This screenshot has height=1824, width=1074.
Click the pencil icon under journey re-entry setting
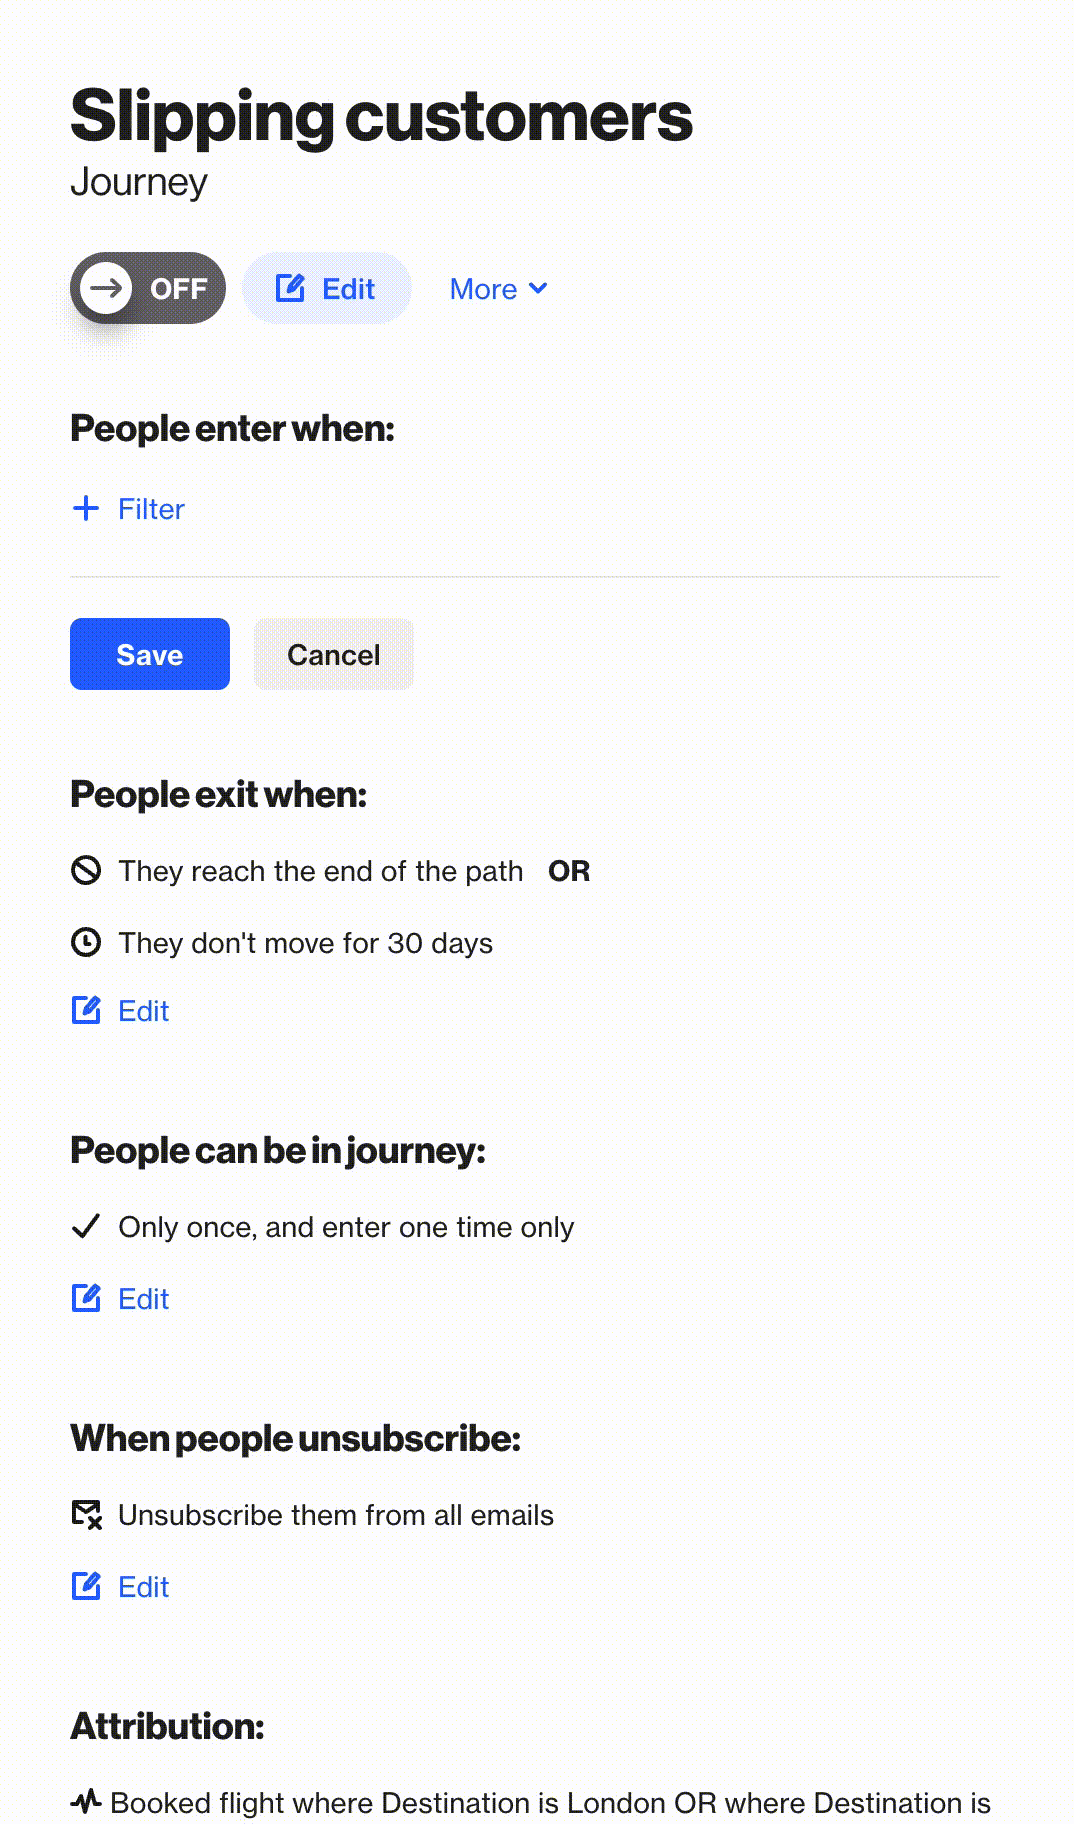[86, 1298]
